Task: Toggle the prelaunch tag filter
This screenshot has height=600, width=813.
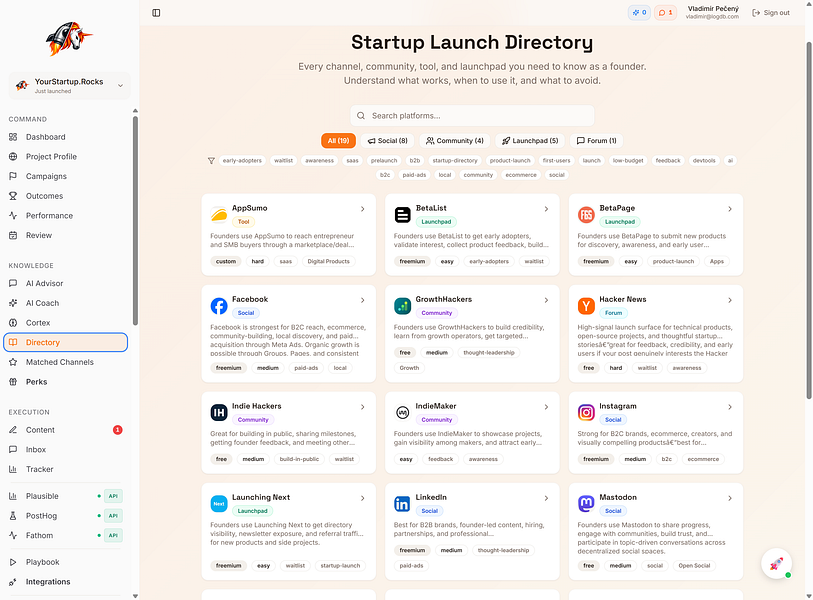Action: [384, 161]
